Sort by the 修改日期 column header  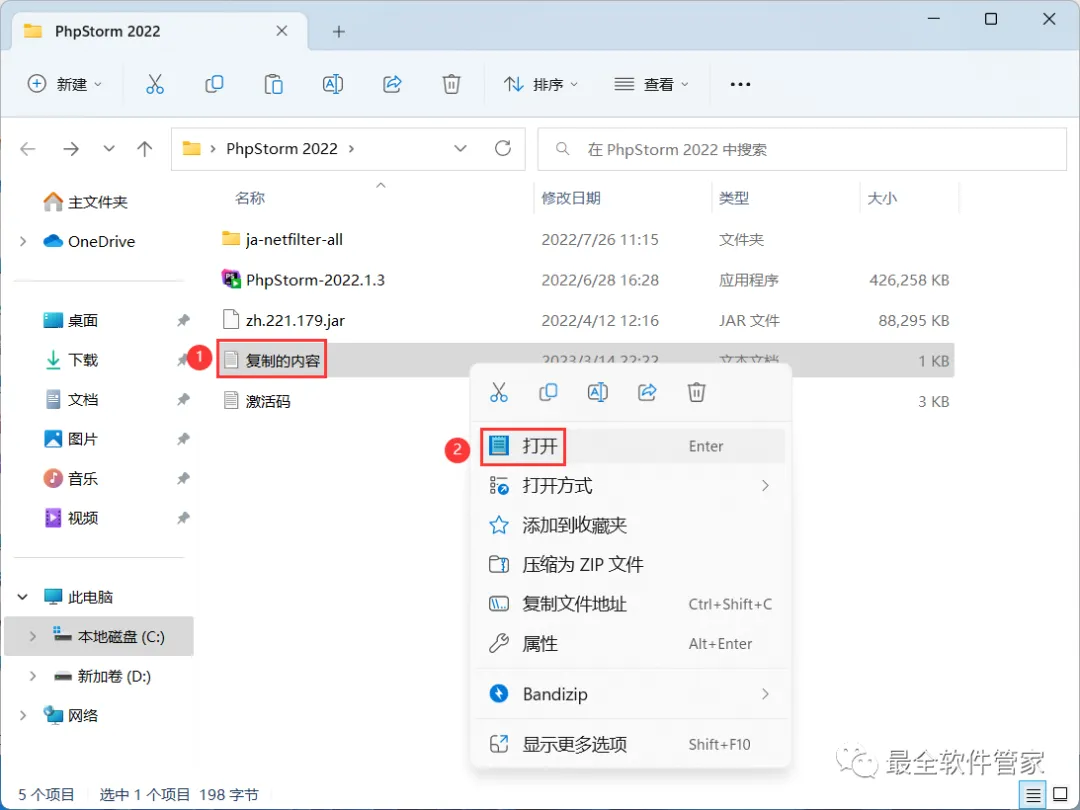[571, 198]
